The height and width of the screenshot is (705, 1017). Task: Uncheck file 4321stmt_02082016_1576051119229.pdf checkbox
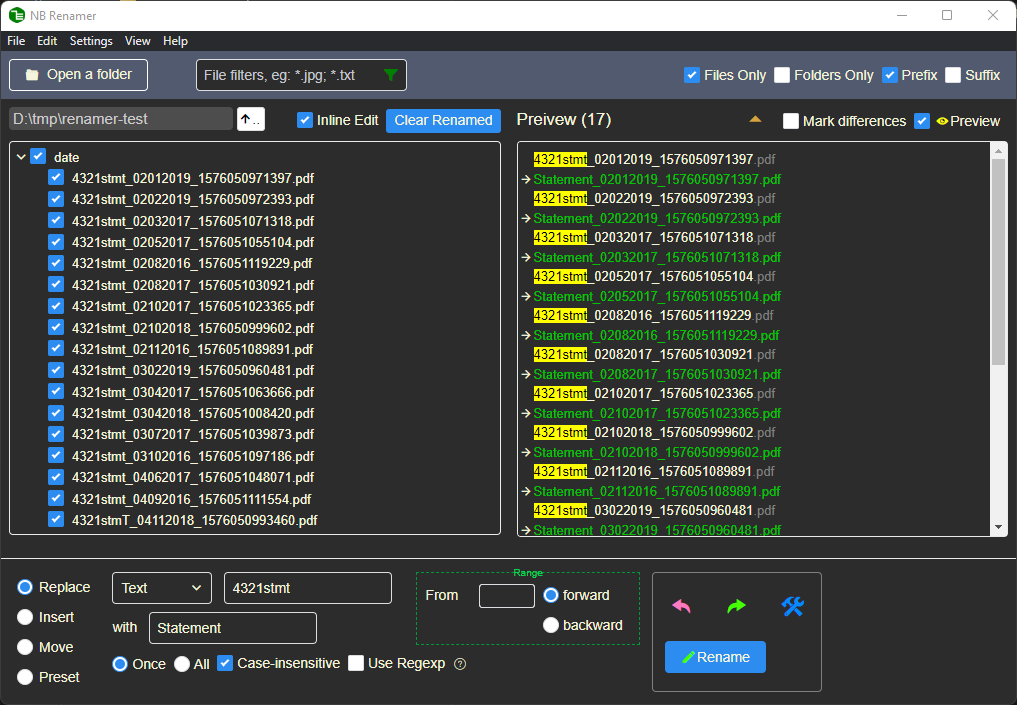tap(56, 263)
